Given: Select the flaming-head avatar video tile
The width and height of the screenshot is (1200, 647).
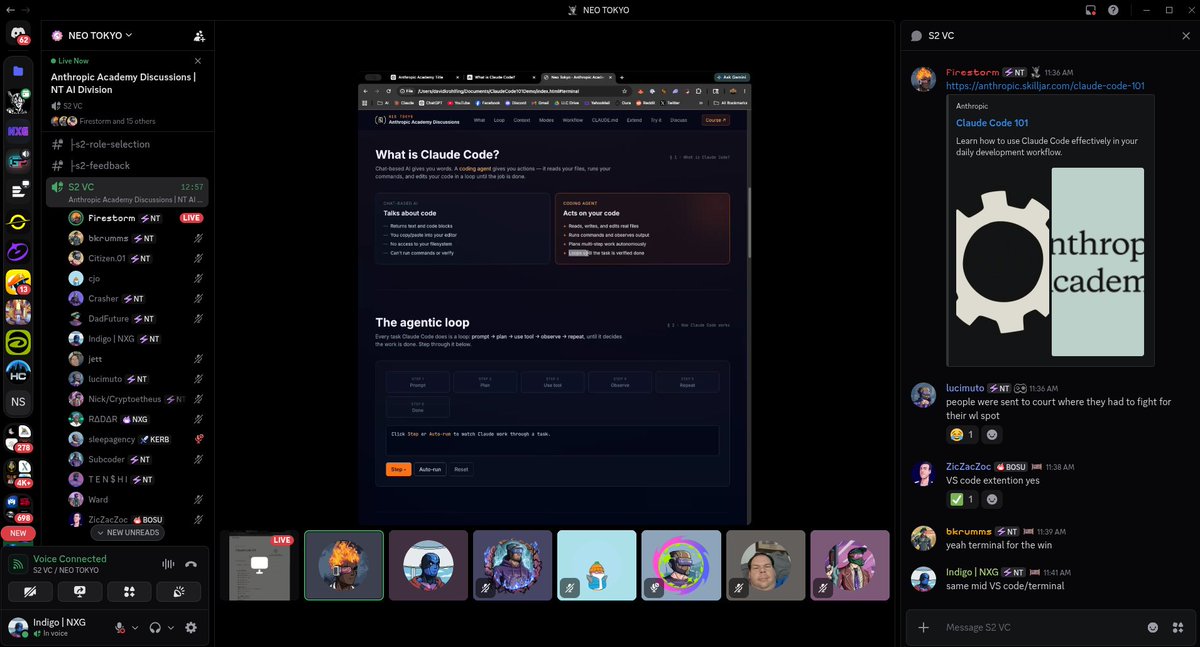Looking at the screenshot, I should (344, 565).
